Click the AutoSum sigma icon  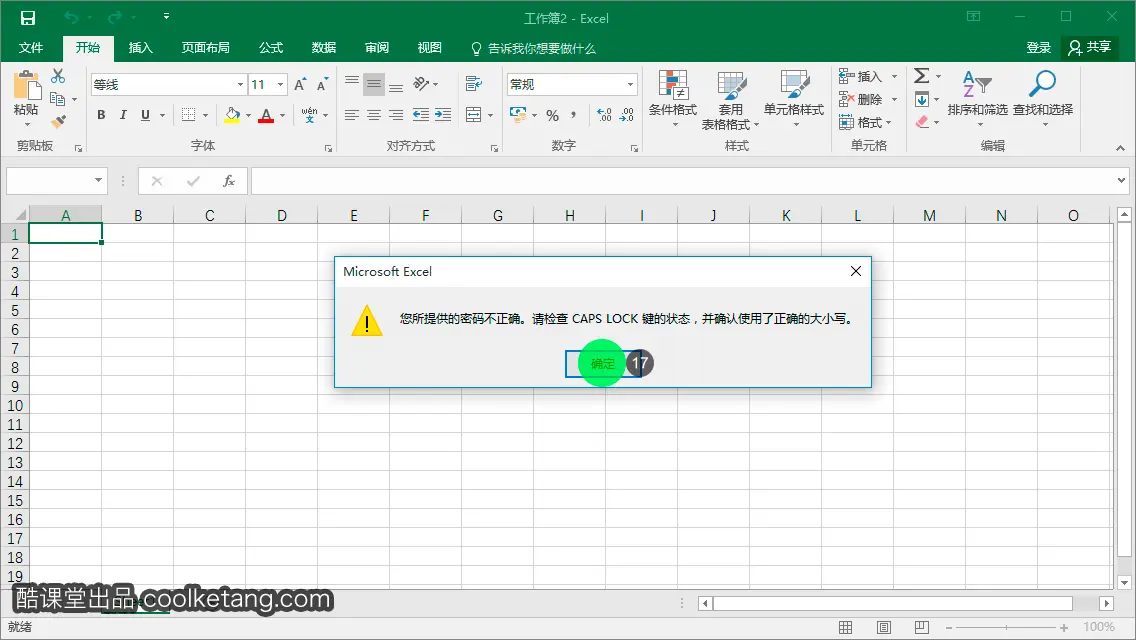(922, 75)
